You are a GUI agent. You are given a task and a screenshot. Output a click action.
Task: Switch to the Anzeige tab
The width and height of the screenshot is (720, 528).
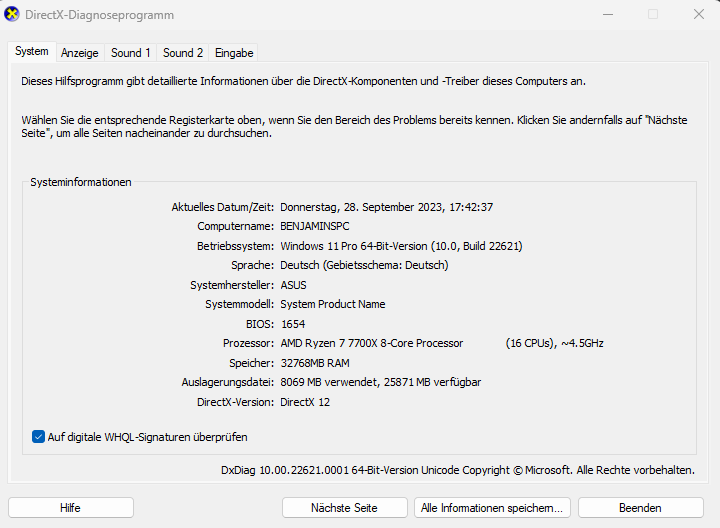coord(79,53)
